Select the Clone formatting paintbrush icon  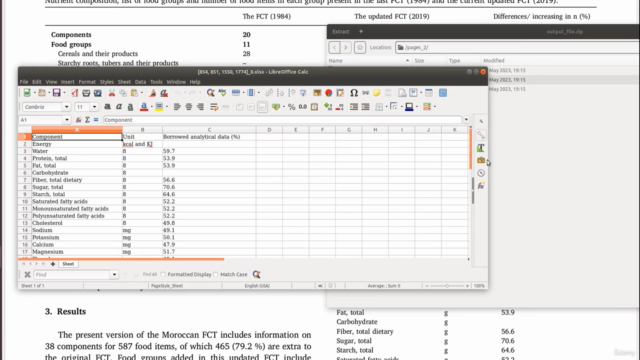[153, 93]
